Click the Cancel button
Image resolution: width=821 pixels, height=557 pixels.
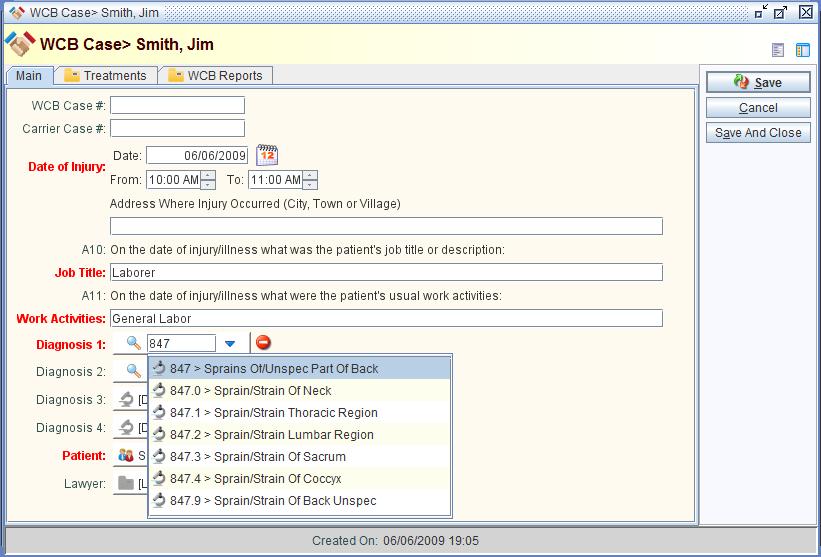tap(758, 108)
